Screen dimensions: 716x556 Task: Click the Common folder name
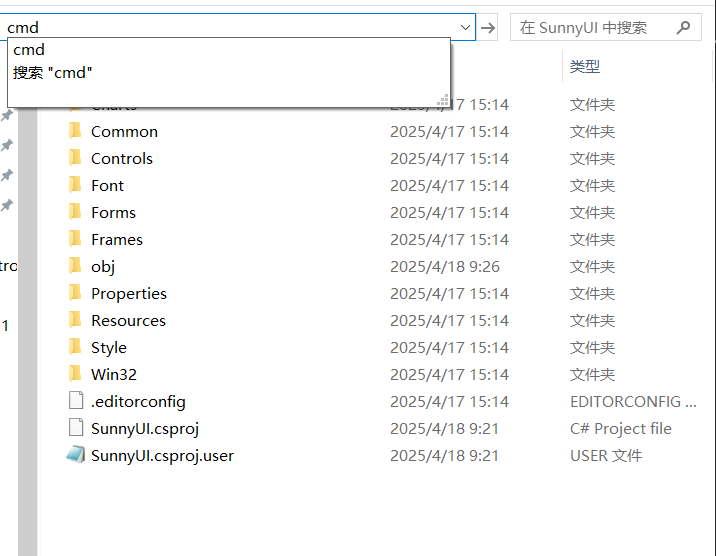point(125,131)
